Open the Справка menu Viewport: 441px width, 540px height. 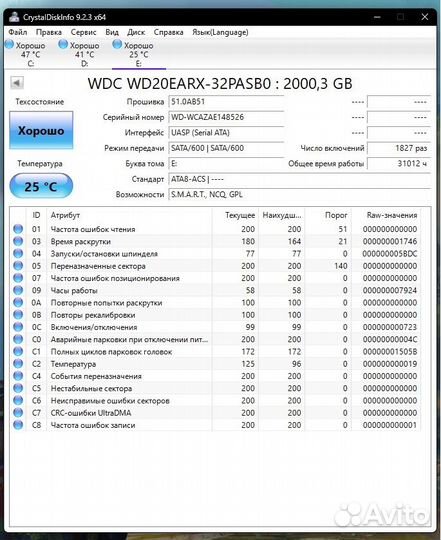(x=168, y=32)
